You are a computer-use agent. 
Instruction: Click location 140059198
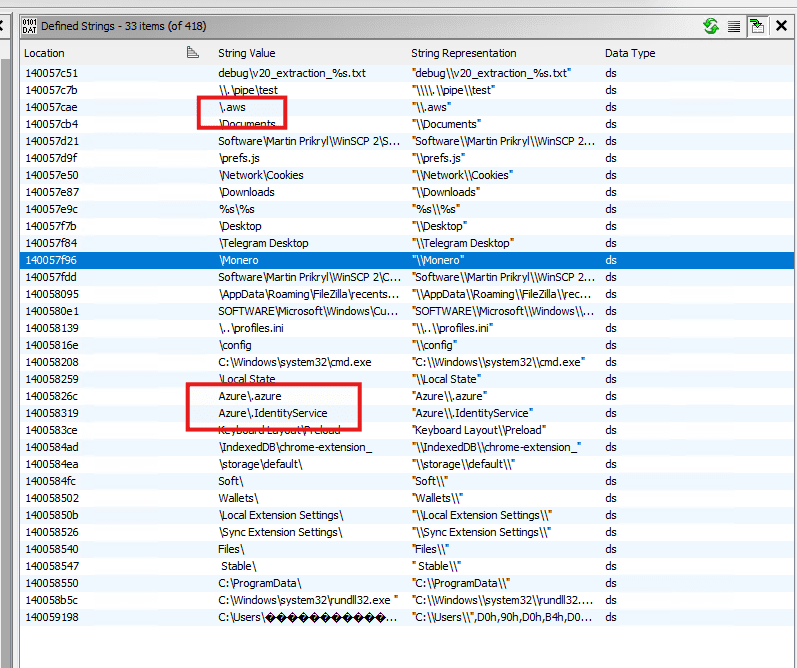point(52,617)
